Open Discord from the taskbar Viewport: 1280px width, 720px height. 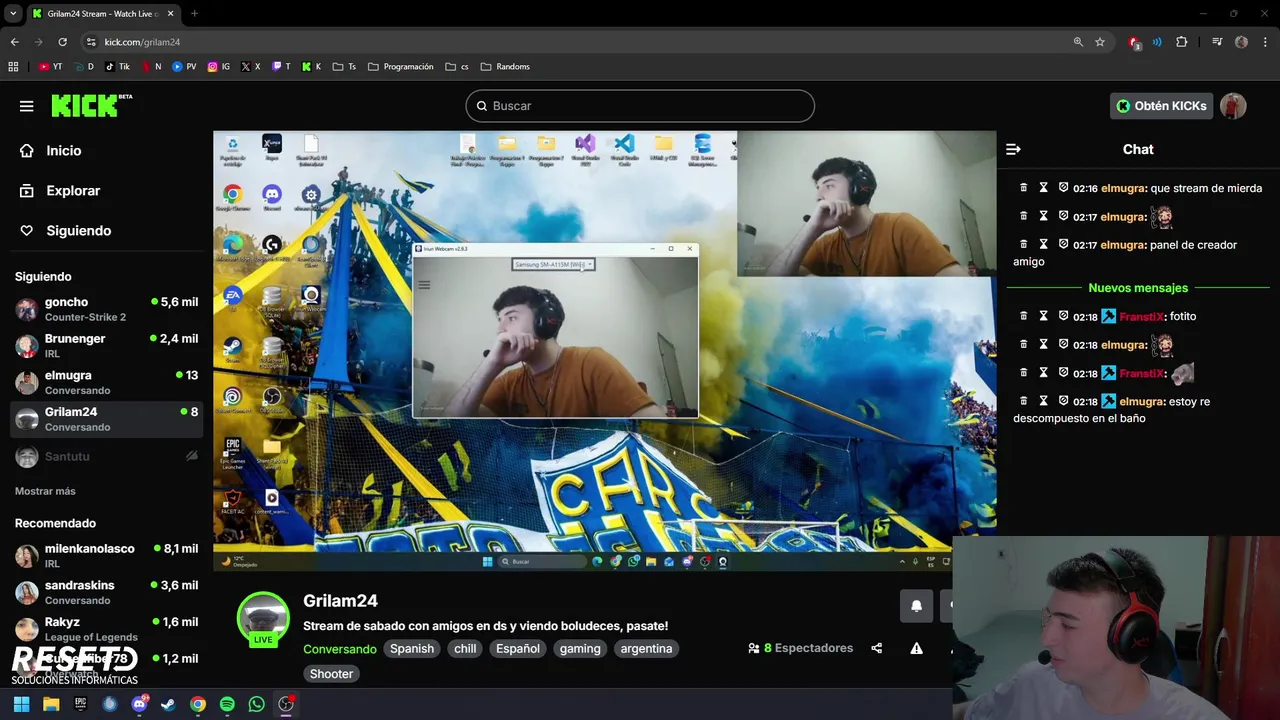point(139,704)
